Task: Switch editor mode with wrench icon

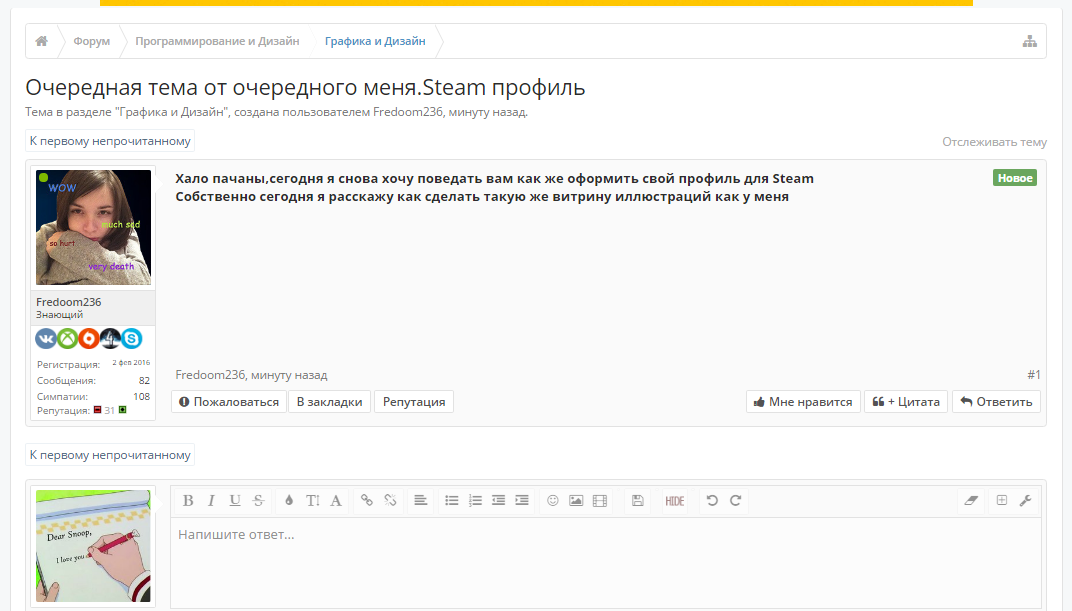Action: coord(1025,501)
